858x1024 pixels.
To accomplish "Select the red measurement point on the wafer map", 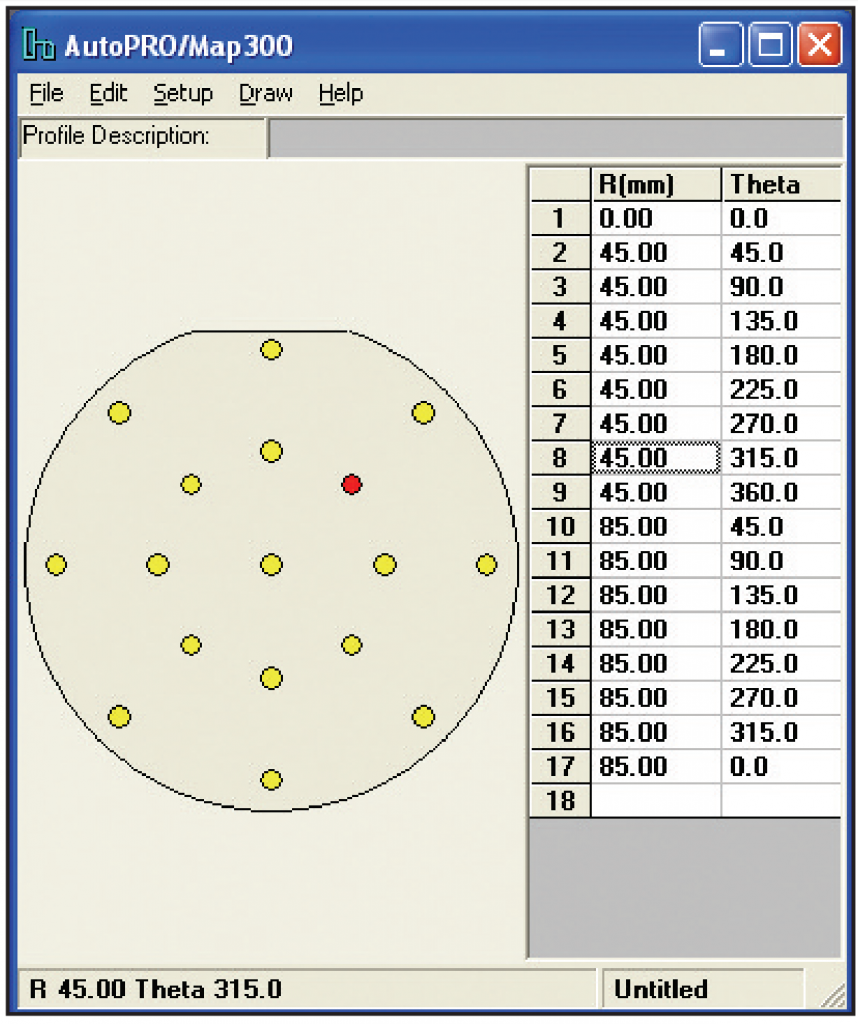I will pos(351,485).
